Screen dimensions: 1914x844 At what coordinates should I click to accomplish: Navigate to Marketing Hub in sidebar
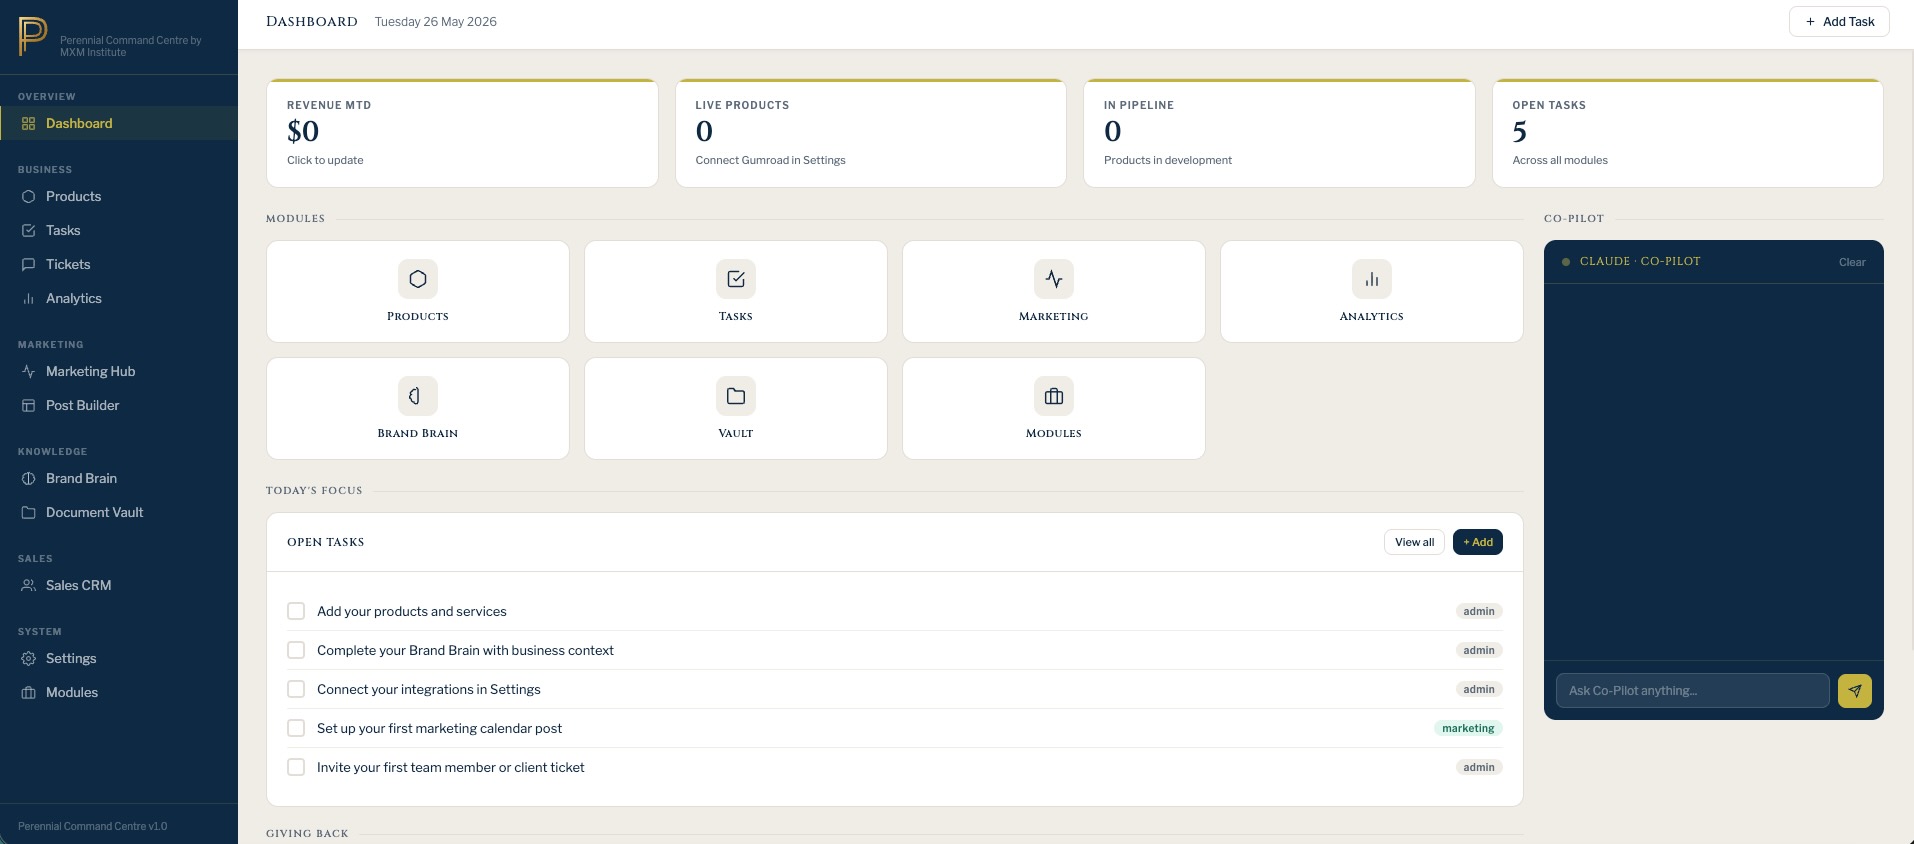point(119,371)
